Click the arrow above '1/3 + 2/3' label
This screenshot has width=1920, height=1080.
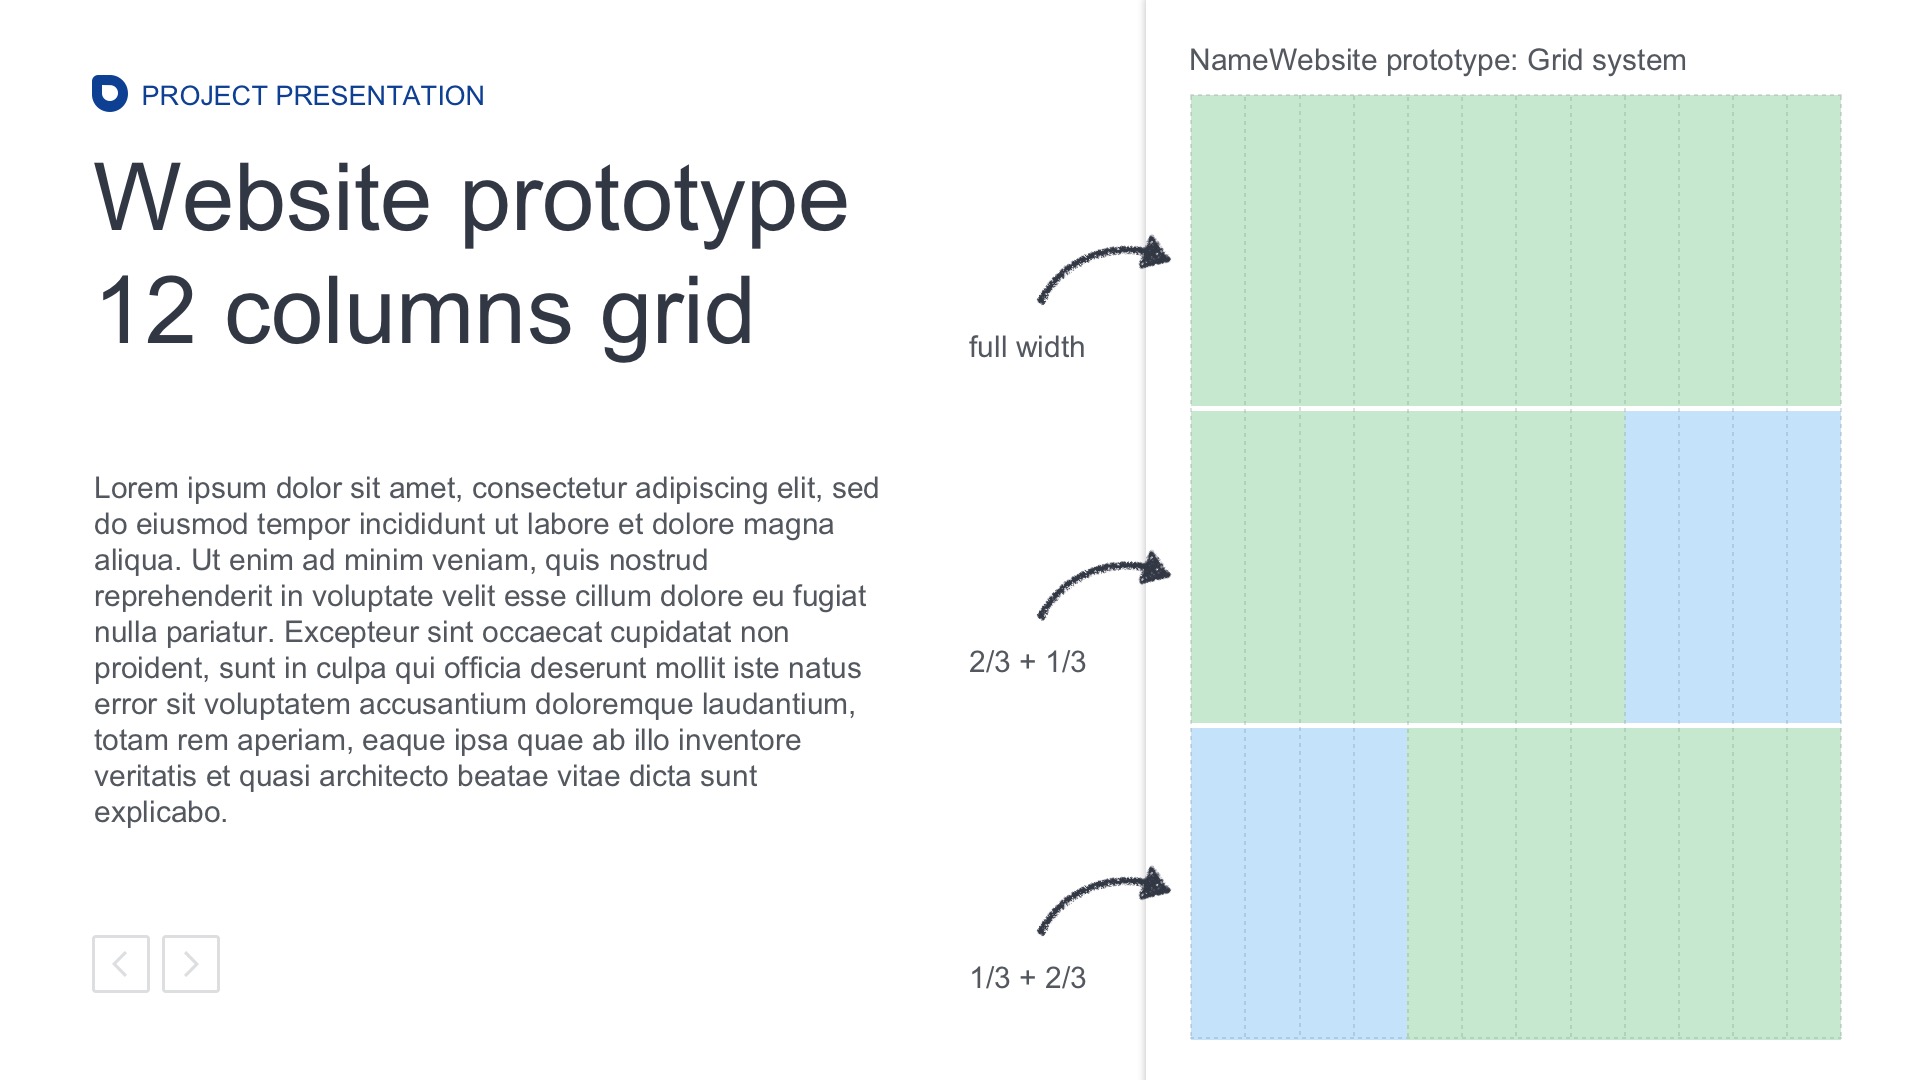pos(1103,898)
